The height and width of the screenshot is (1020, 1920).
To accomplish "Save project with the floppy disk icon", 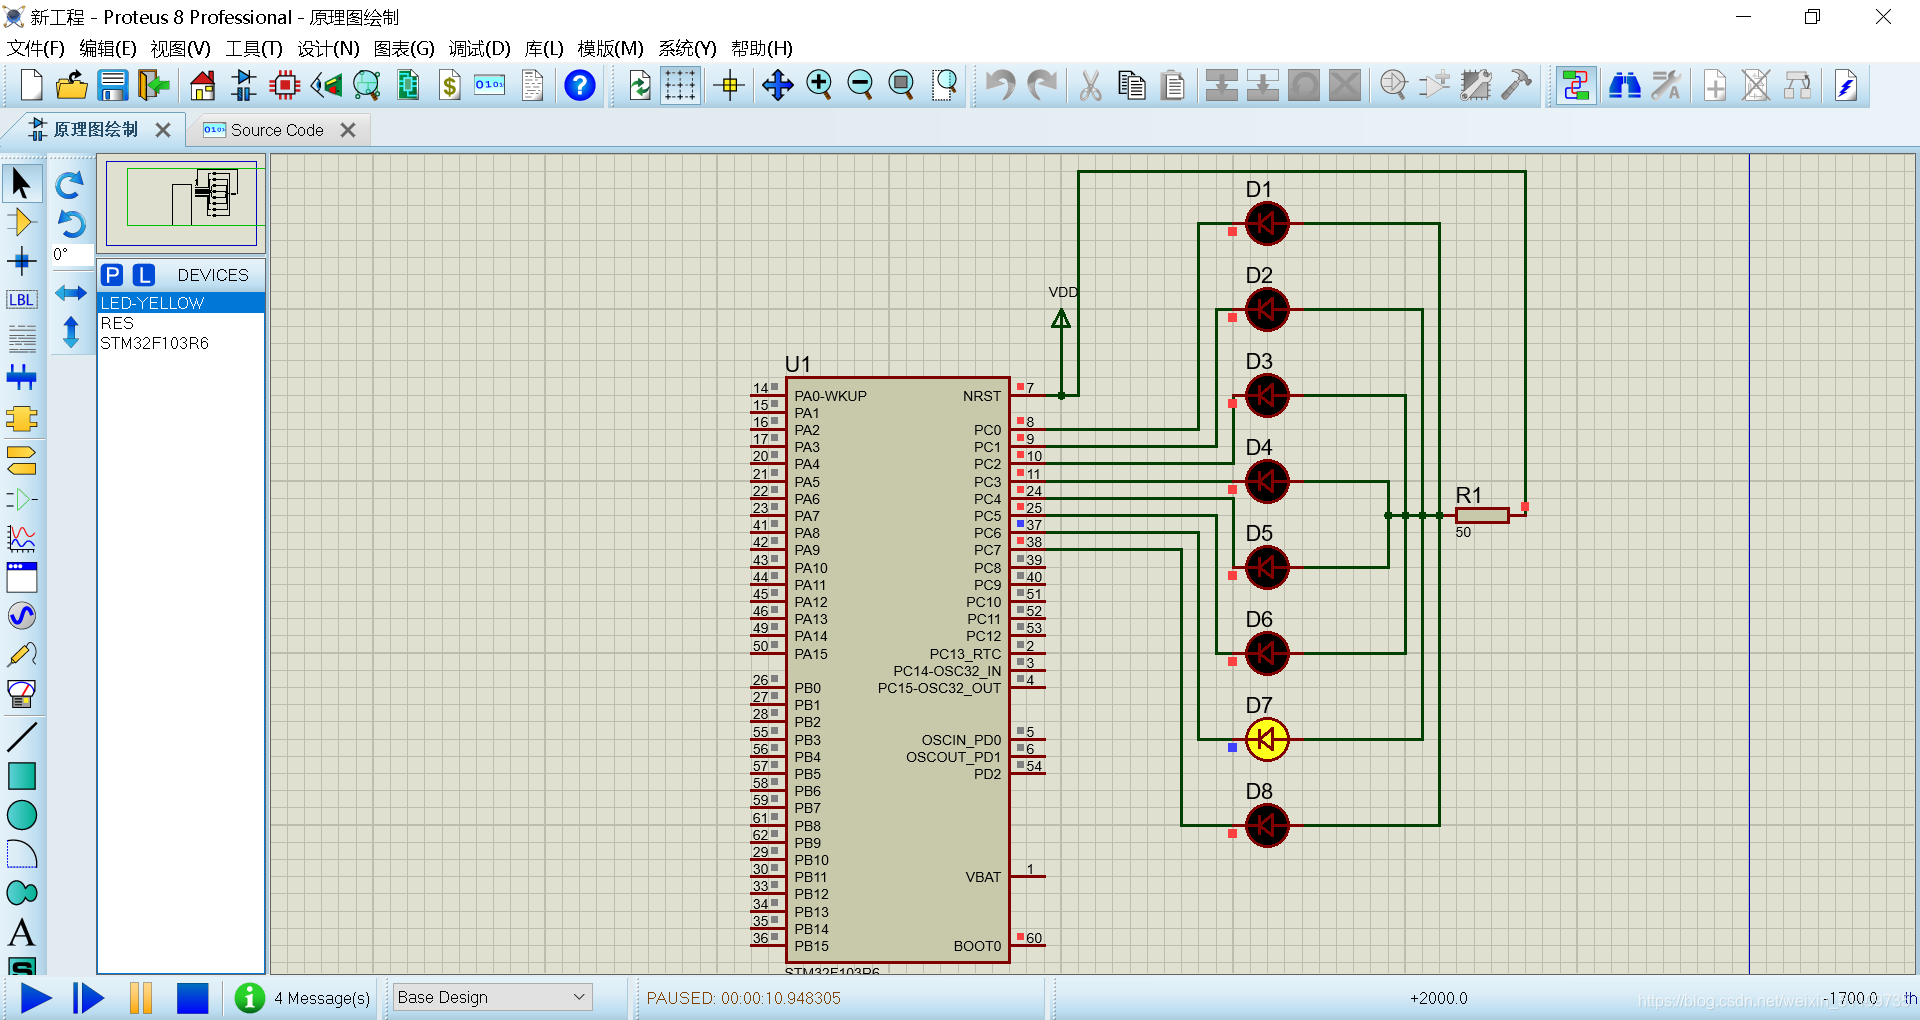I will pos(112,85).
